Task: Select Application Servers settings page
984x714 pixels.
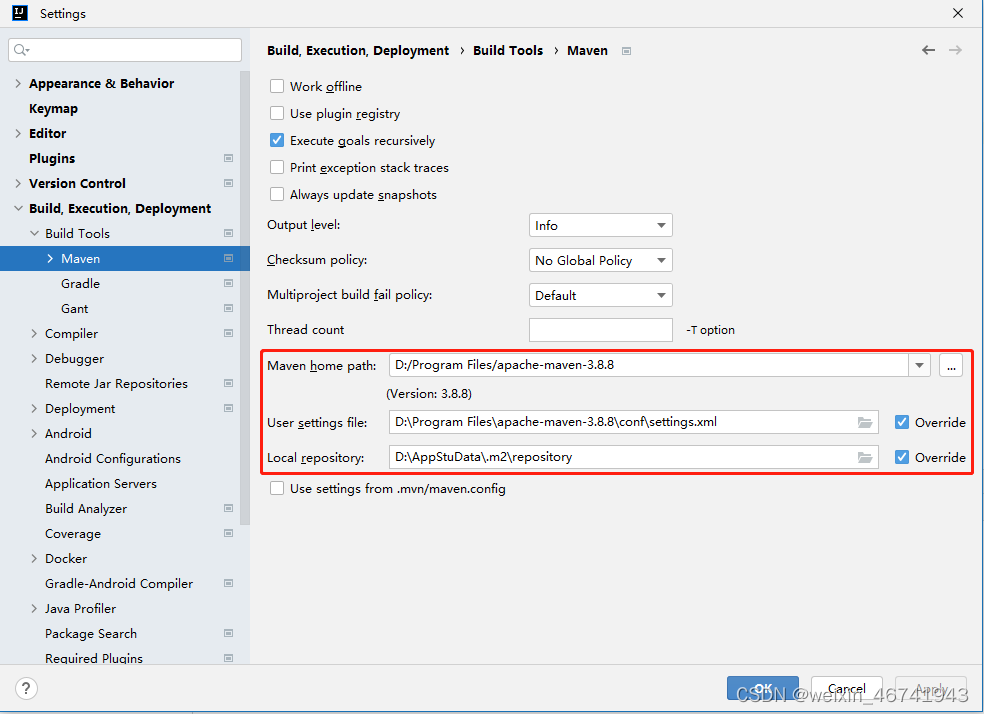Action: pyautogui.click(x=101, y=484)
